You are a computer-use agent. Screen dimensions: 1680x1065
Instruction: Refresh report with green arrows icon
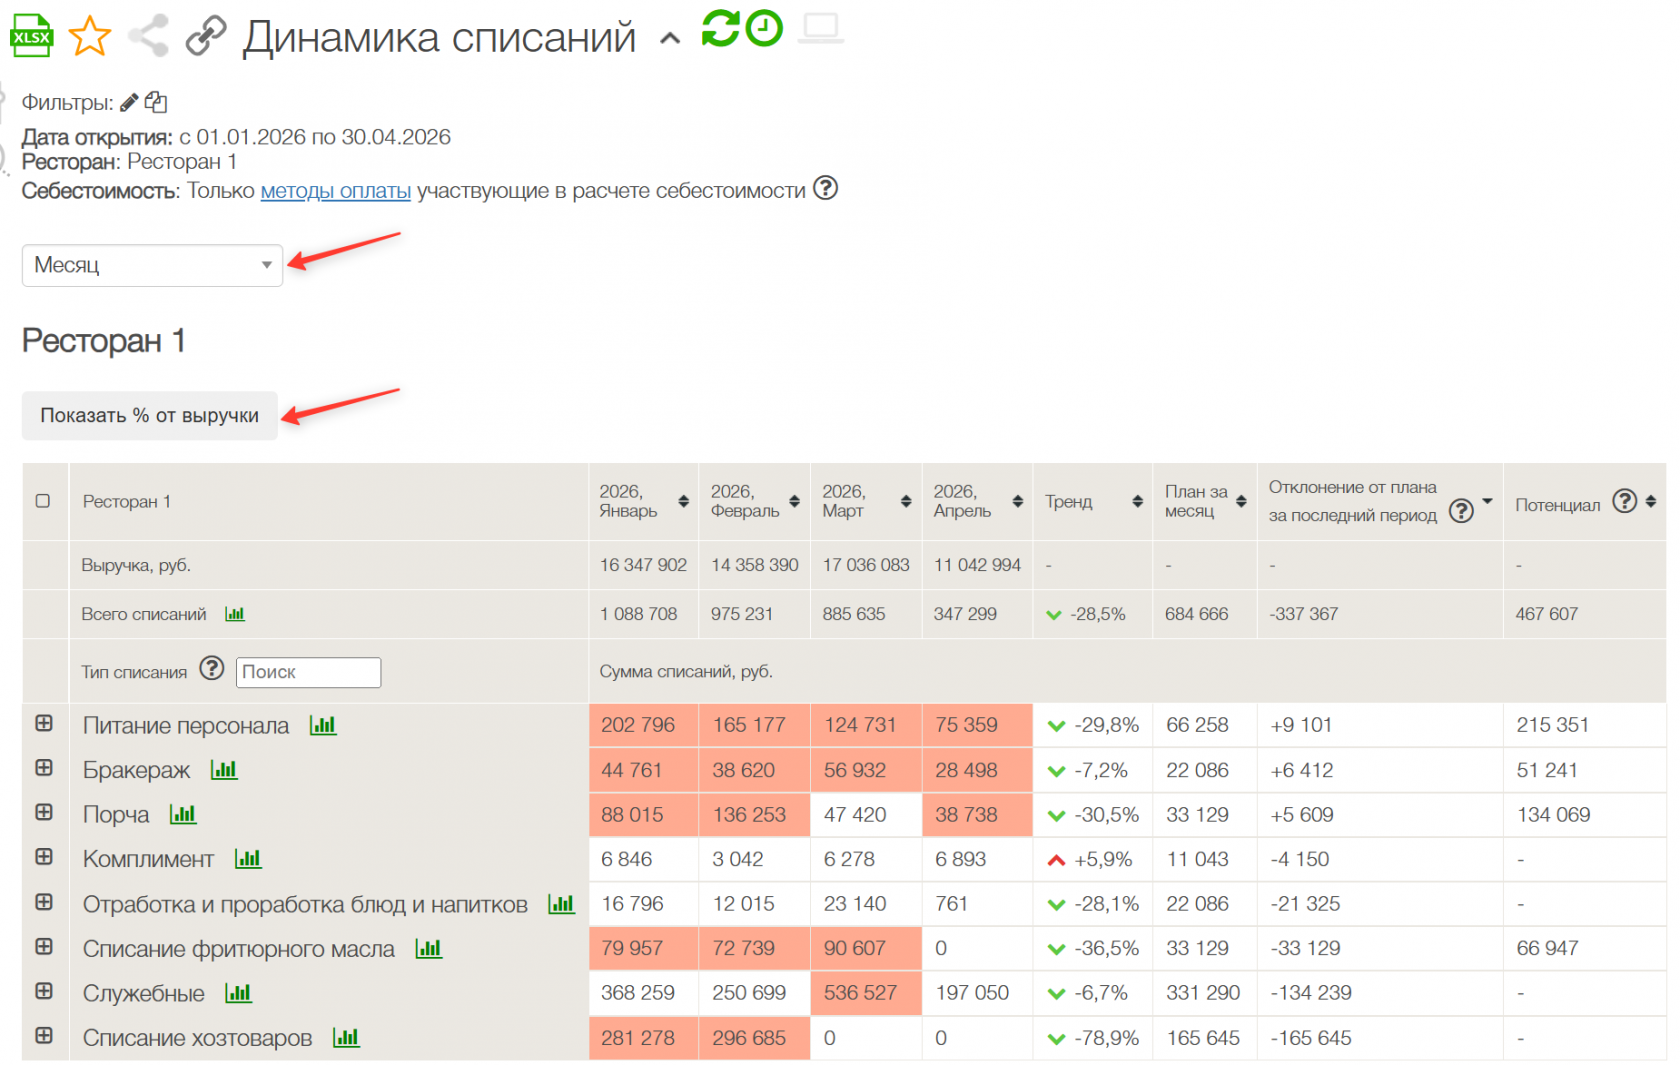[x=720, y=28]
